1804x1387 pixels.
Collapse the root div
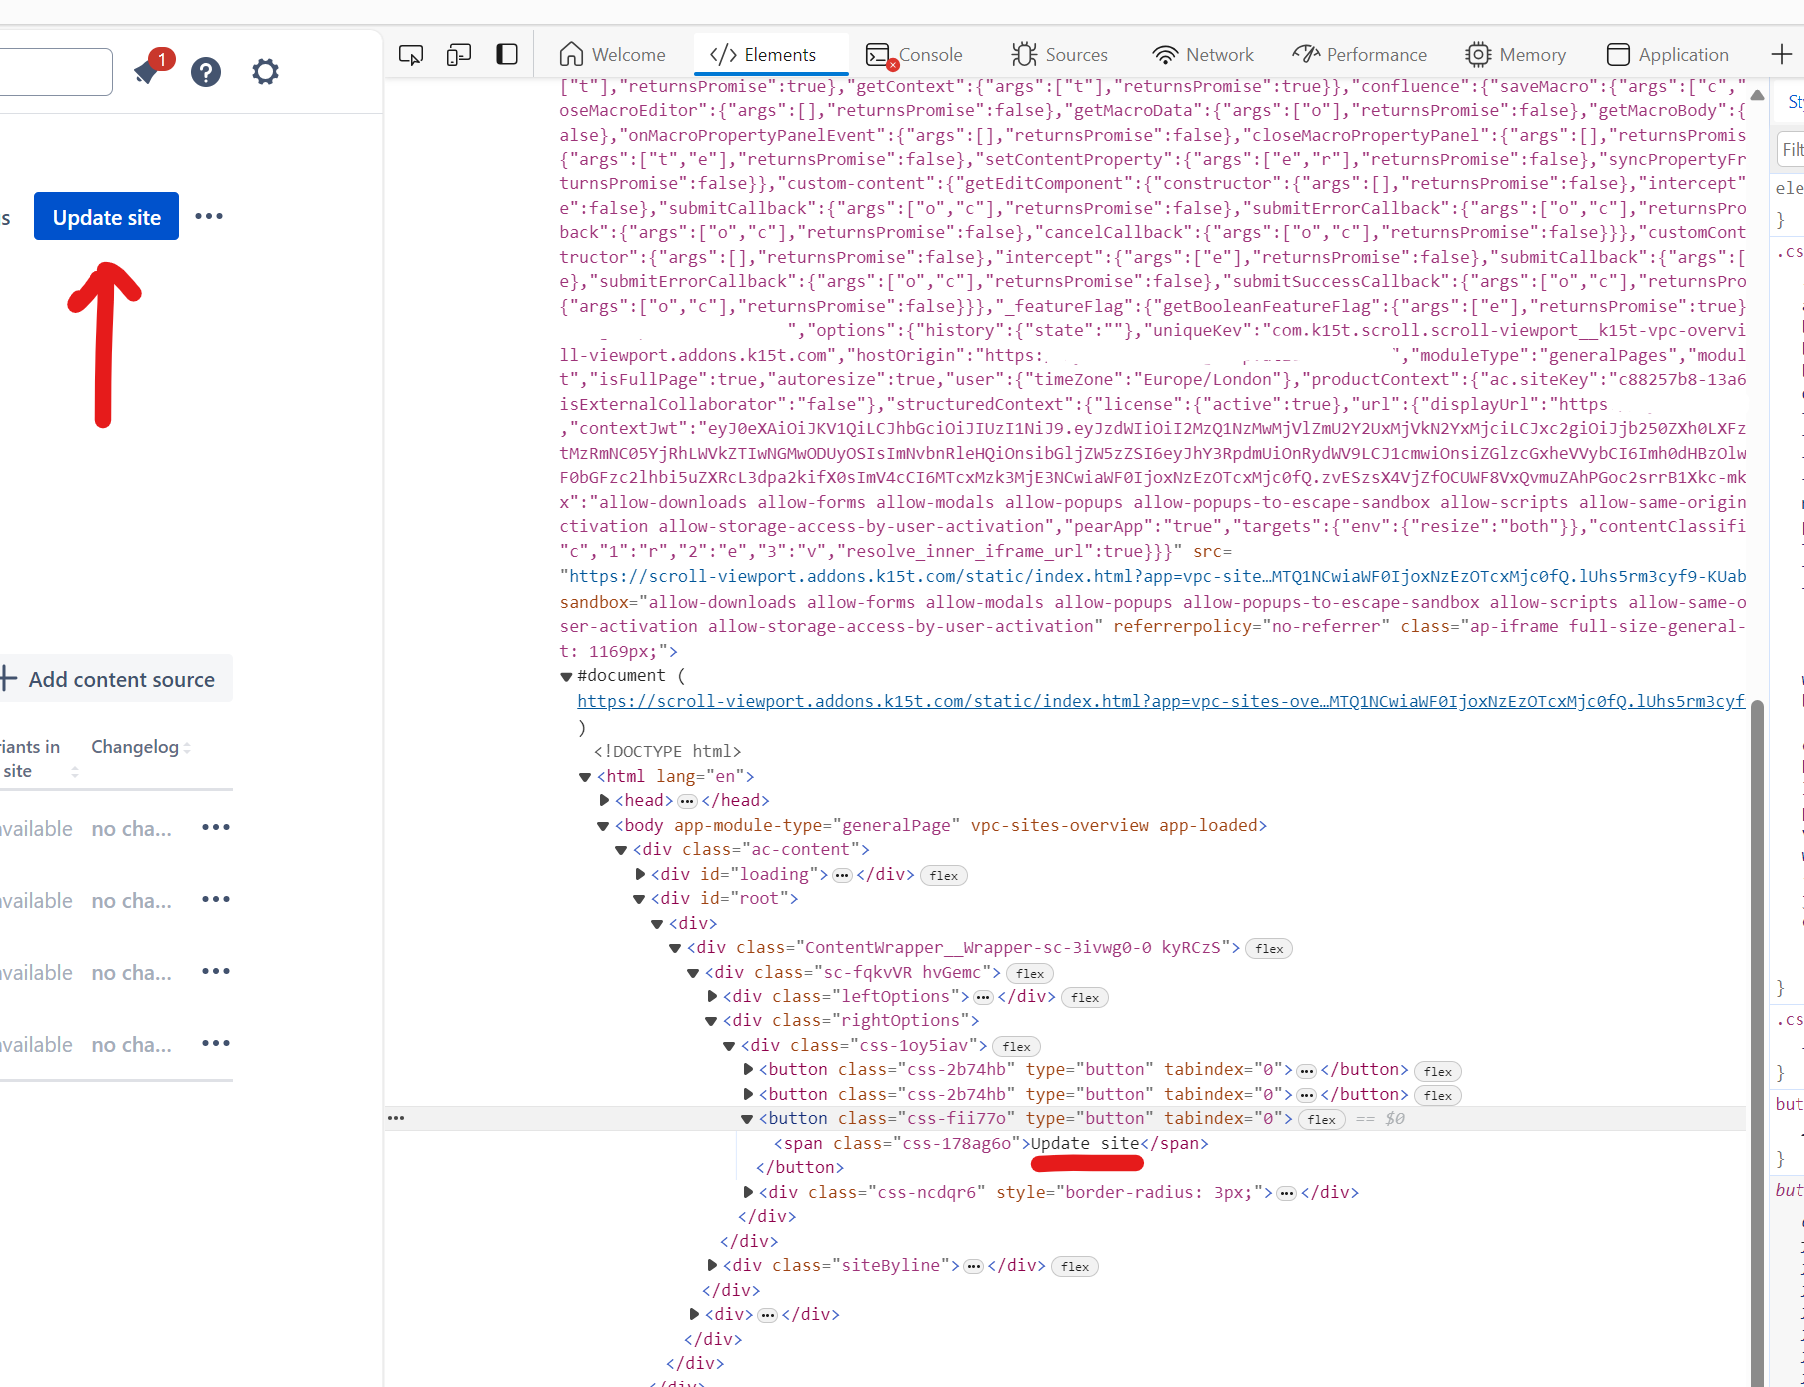point(639,899)
